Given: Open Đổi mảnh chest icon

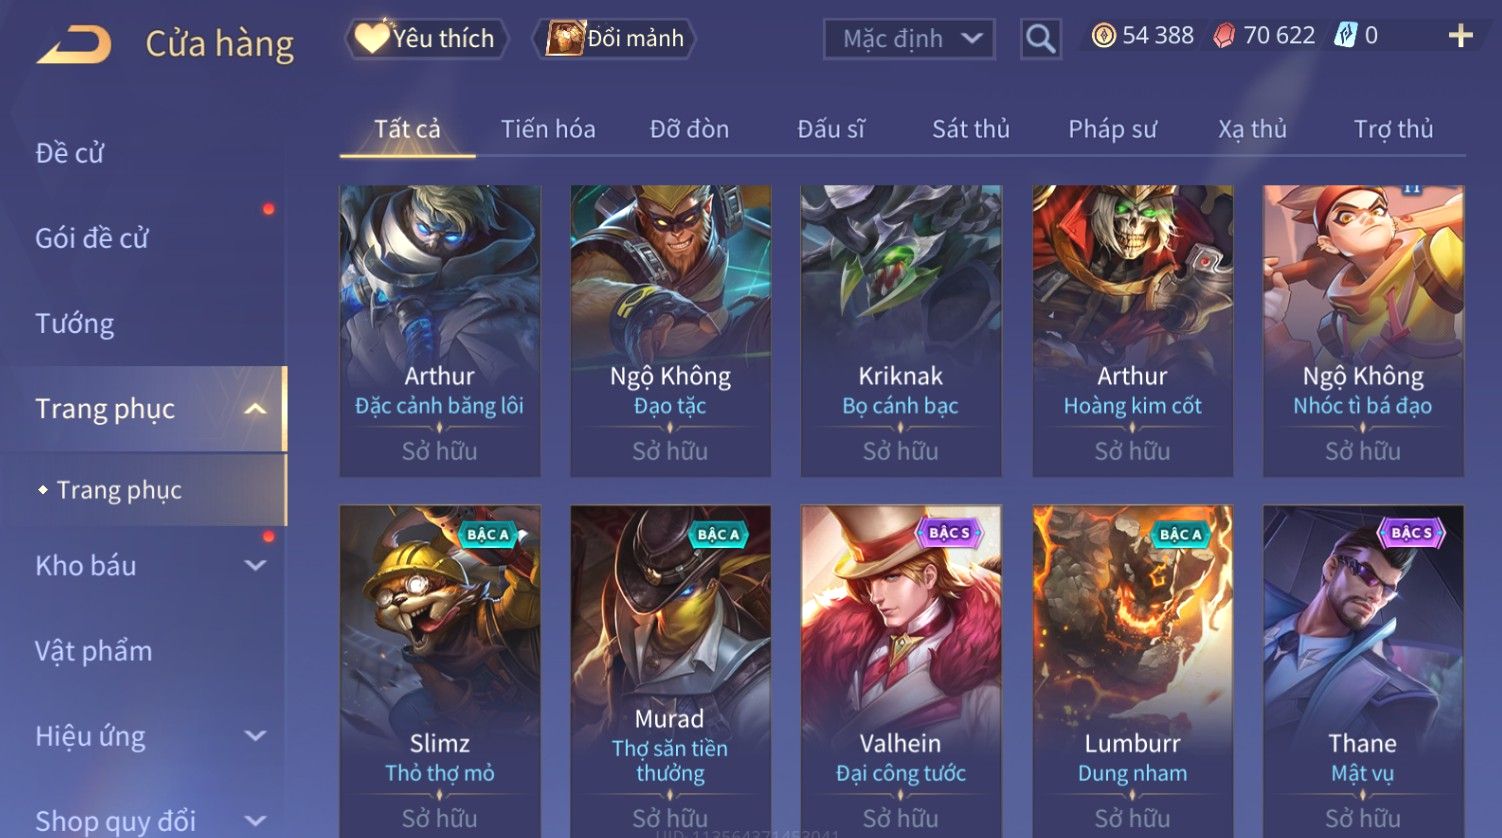Looking at the screenshot, I should click(565, 38).
